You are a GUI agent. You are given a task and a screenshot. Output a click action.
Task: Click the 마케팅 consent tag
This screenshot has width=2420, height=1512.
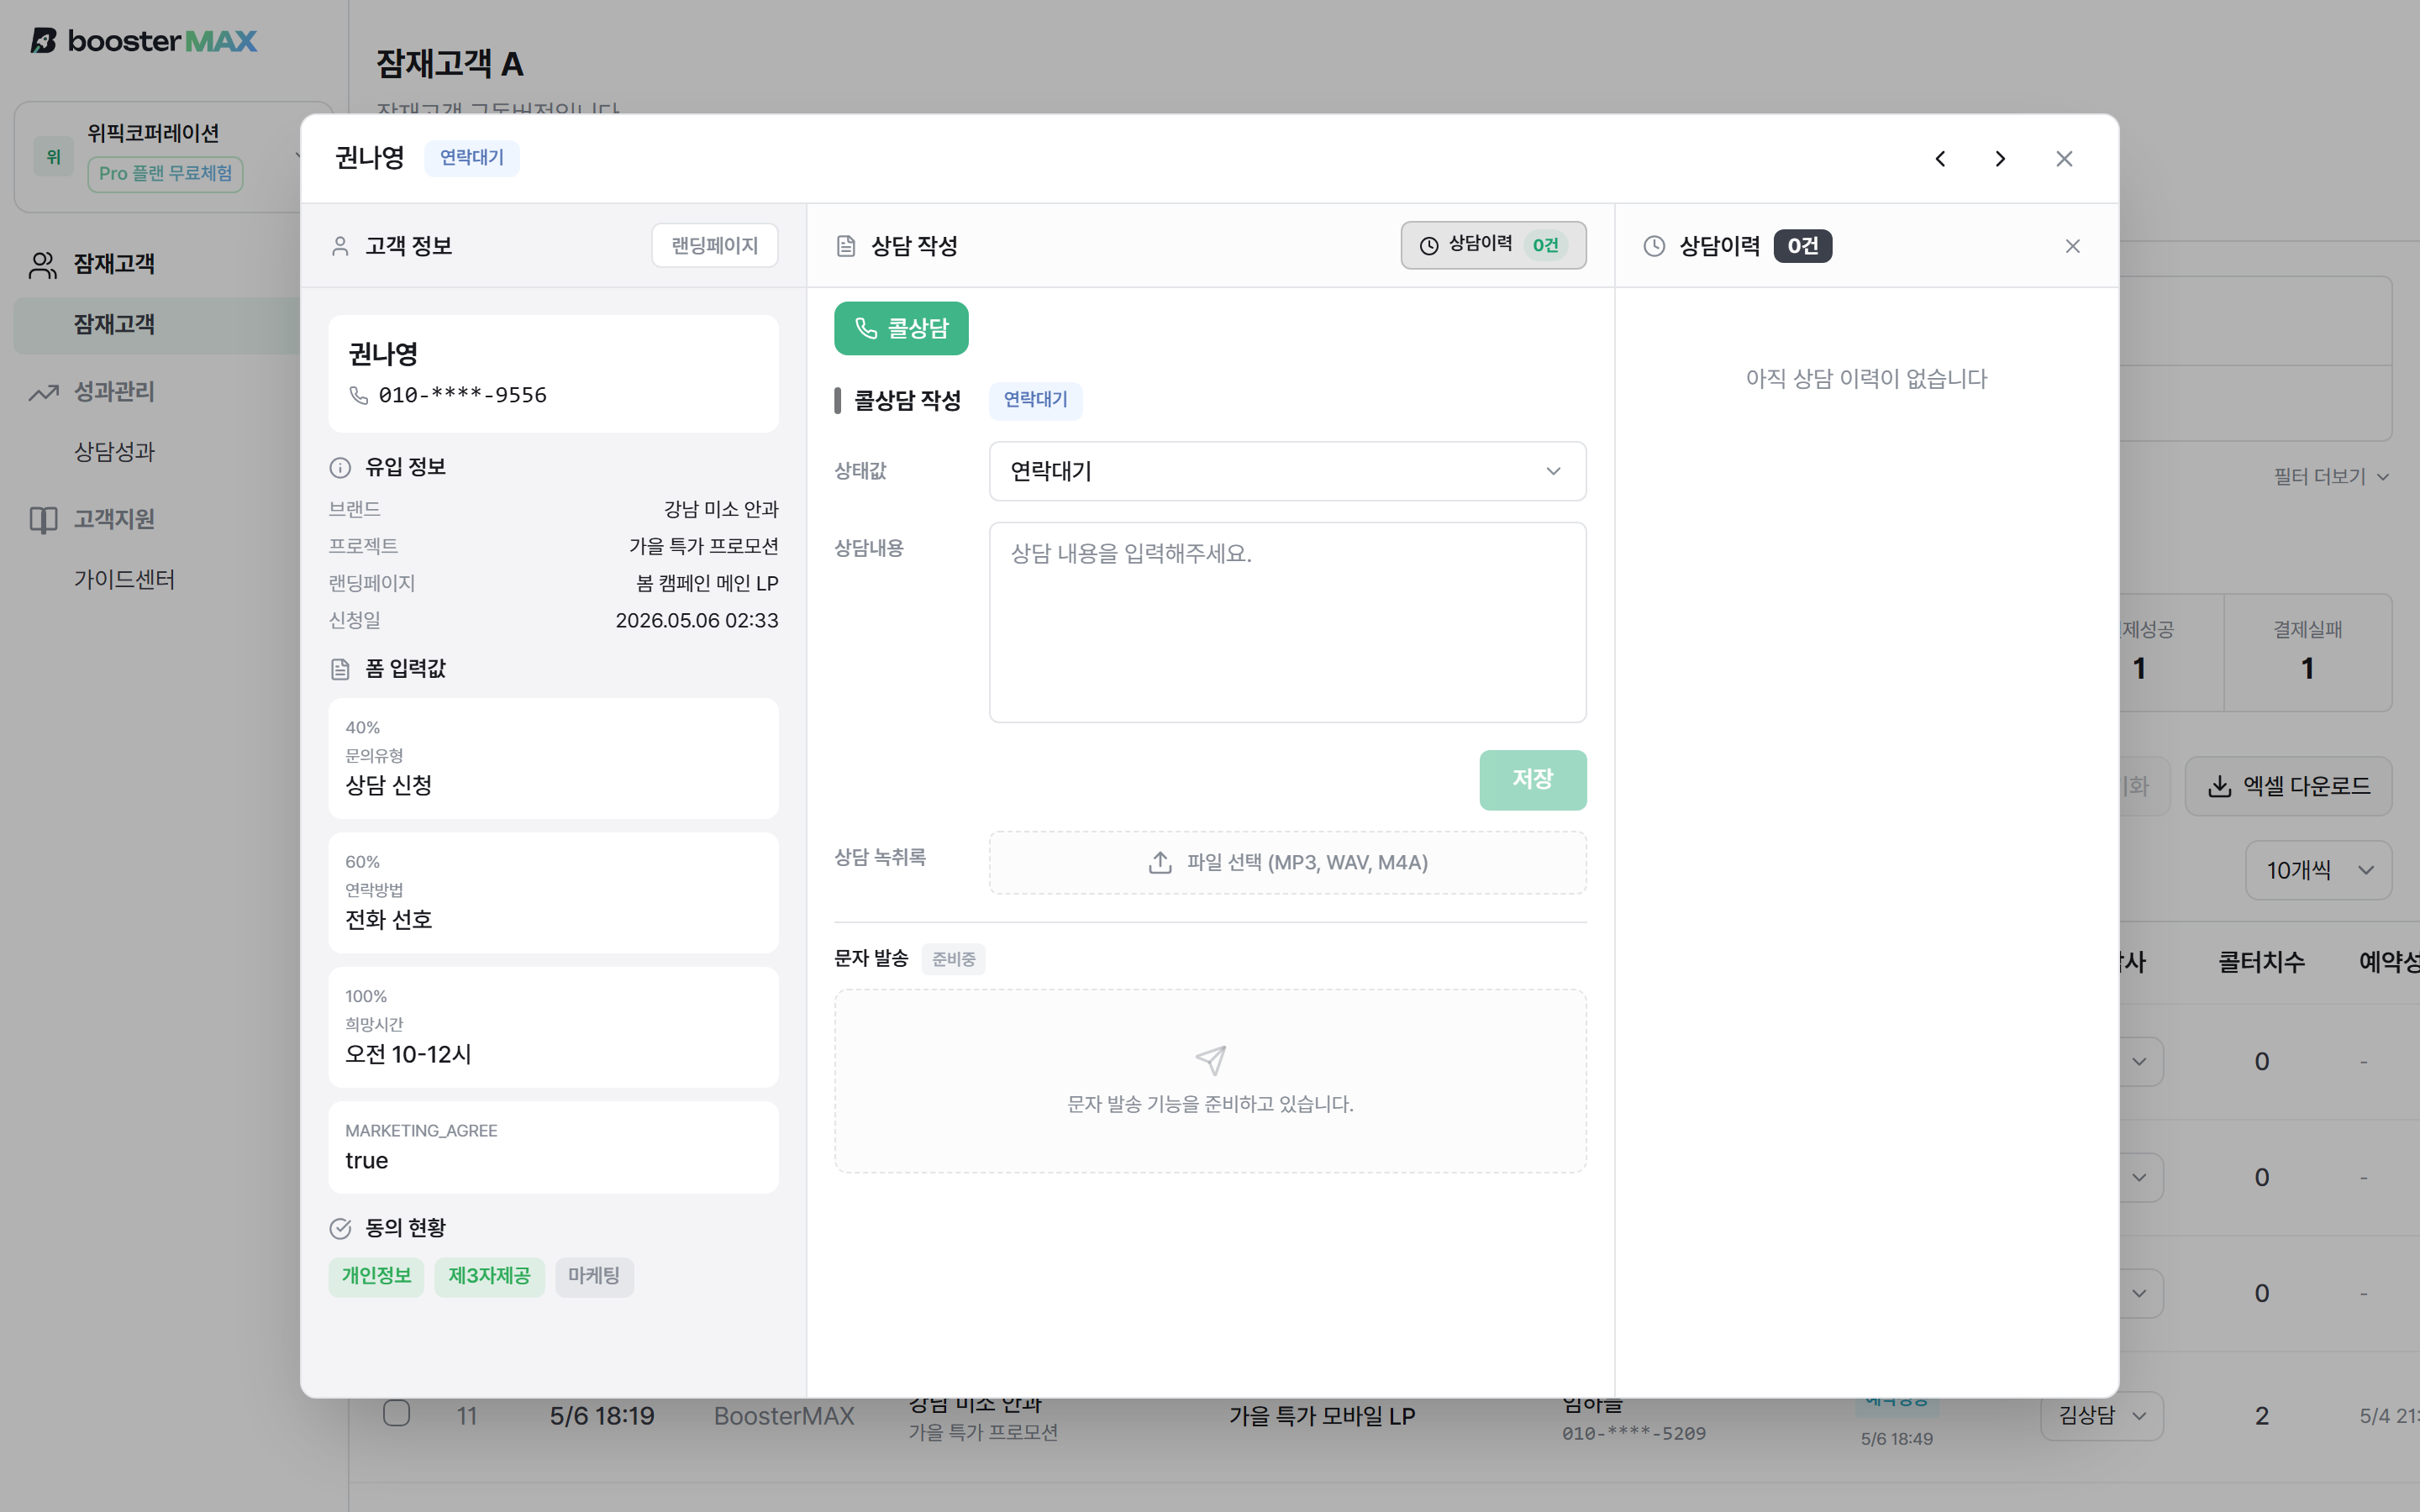pos(594,1276)
